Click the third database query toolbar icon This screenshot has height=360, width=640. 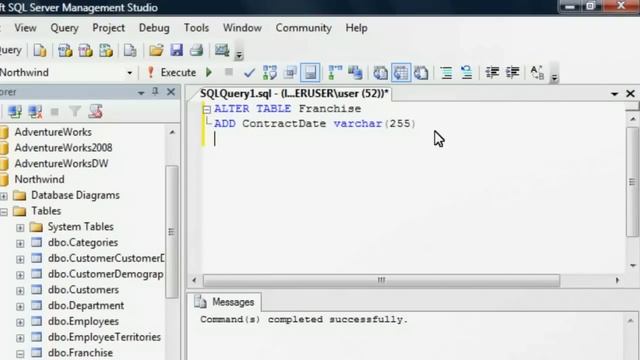click(x=106, y=50)
